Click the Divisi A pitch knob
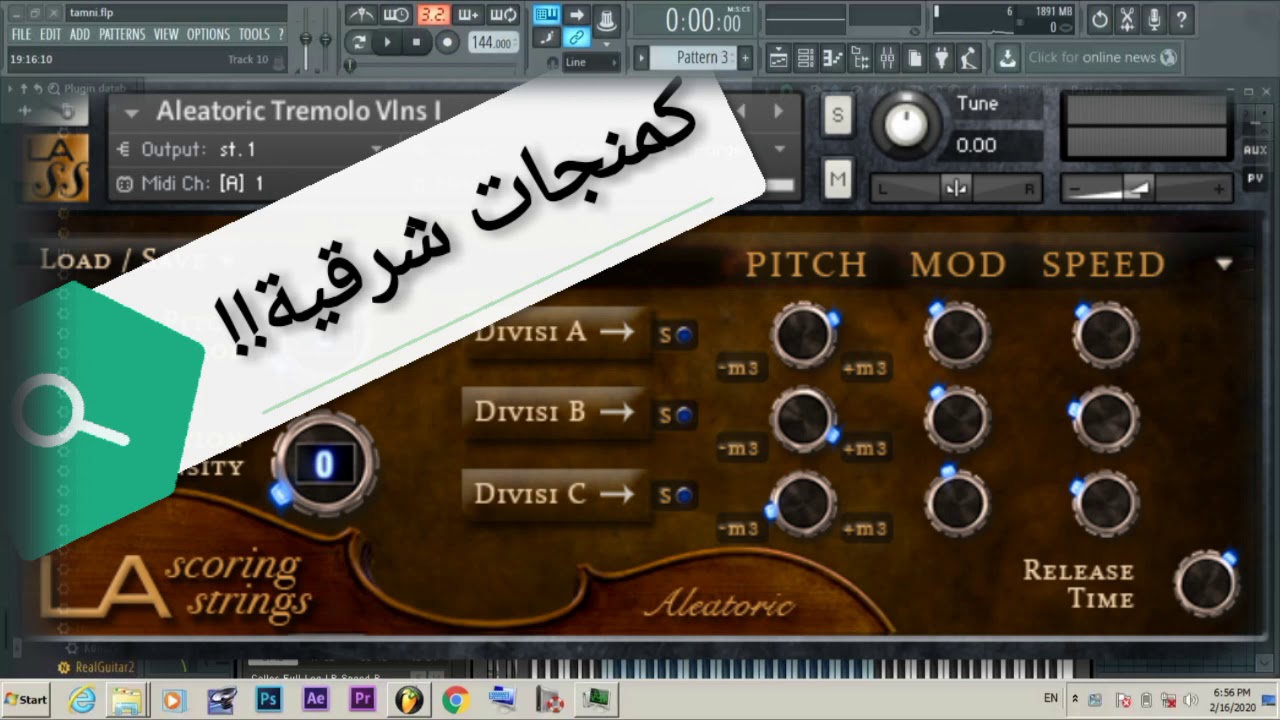This screenshot has width=1280, height=720. [804, 334]
